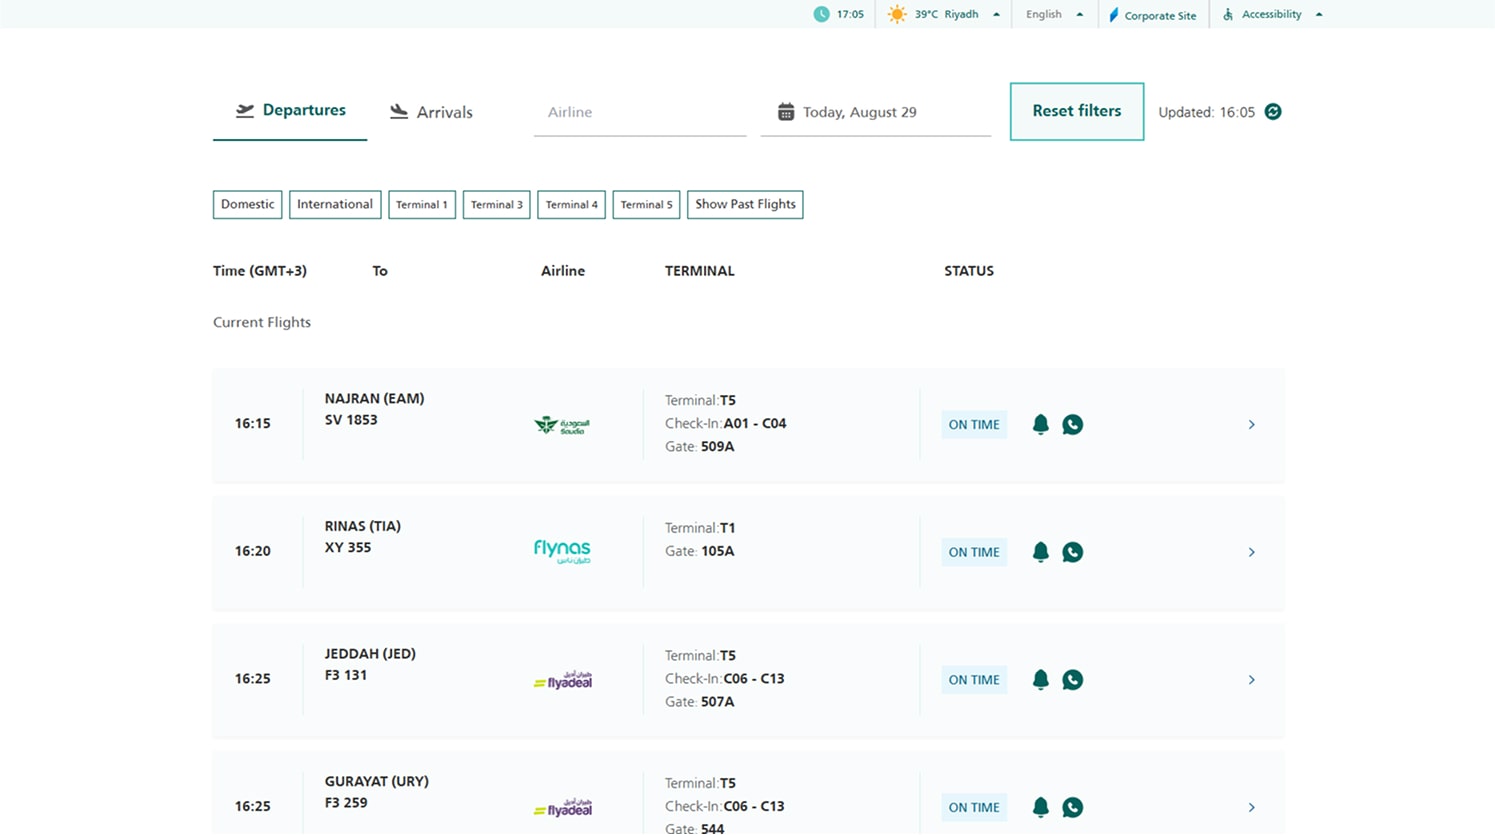This screenshot has width=1495, height=835.
Task: Toggle the Terminal 1 filter
Action: (422, 204)
